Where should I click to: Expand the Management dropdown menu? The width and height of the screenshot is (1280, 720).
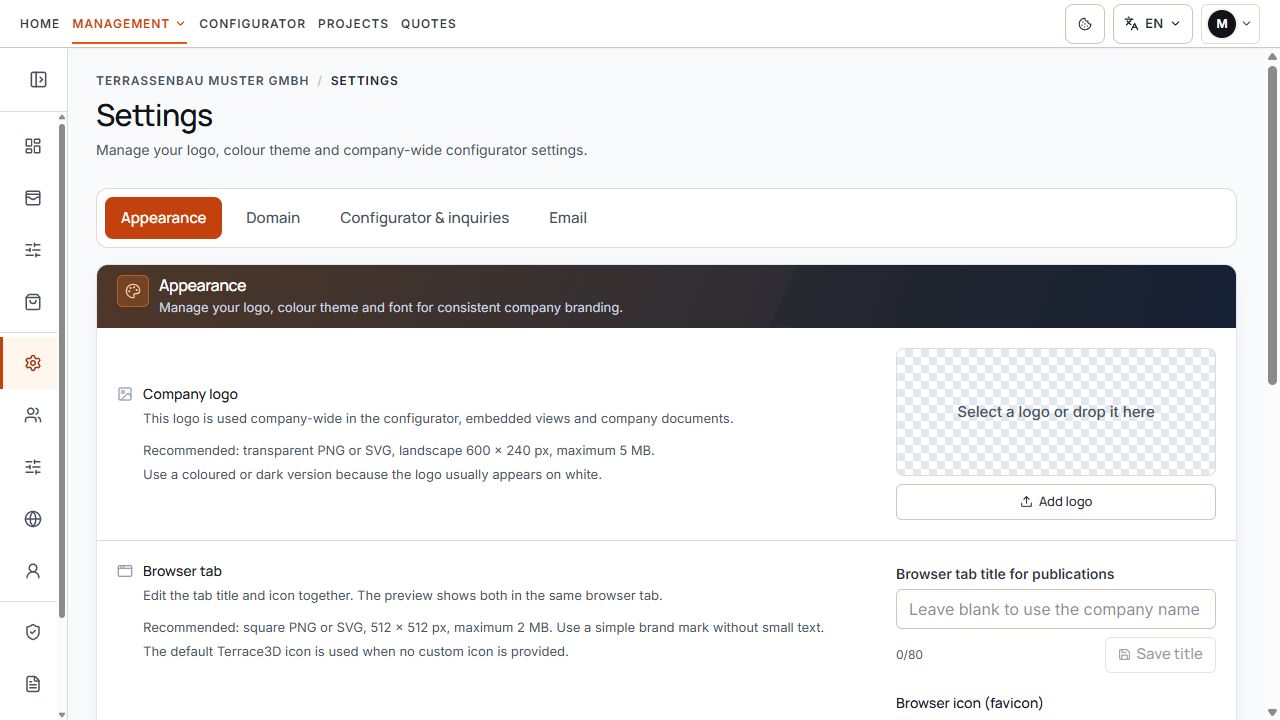(129, 23)
